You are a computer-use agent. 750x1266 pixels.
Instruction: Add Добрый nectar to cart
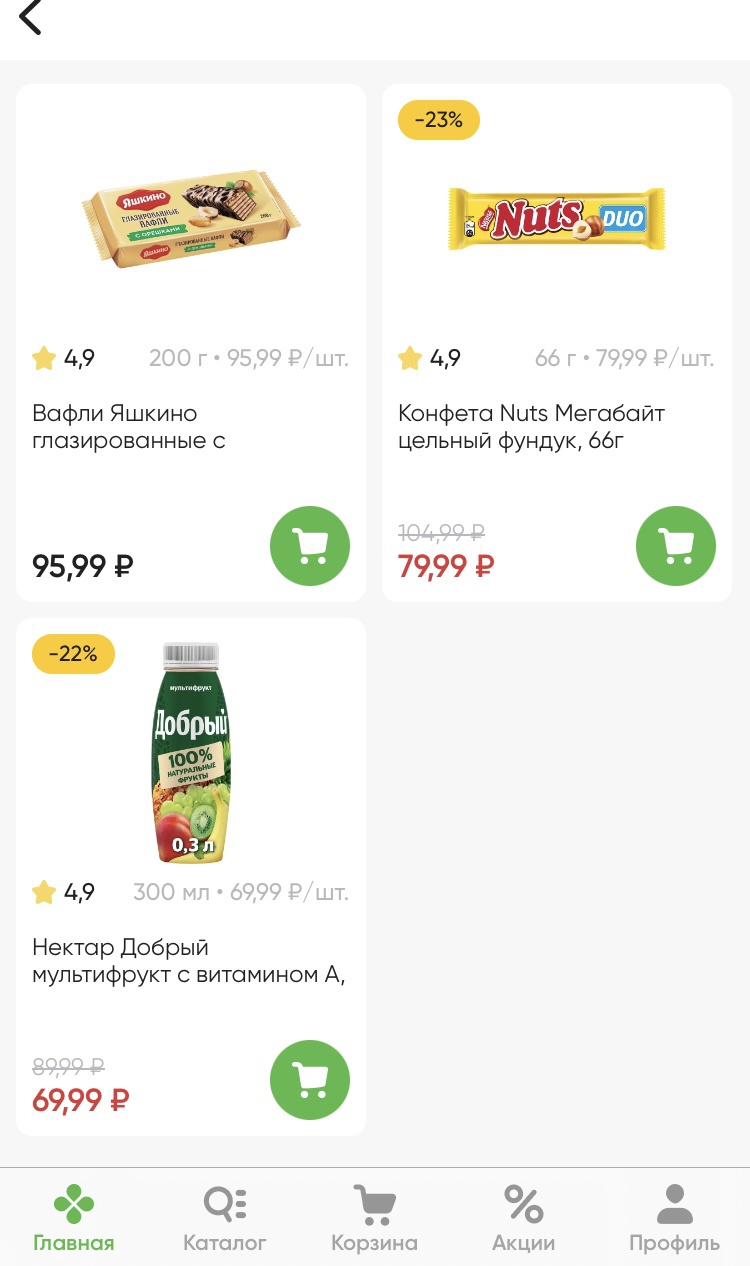[x=310, y=1080]
